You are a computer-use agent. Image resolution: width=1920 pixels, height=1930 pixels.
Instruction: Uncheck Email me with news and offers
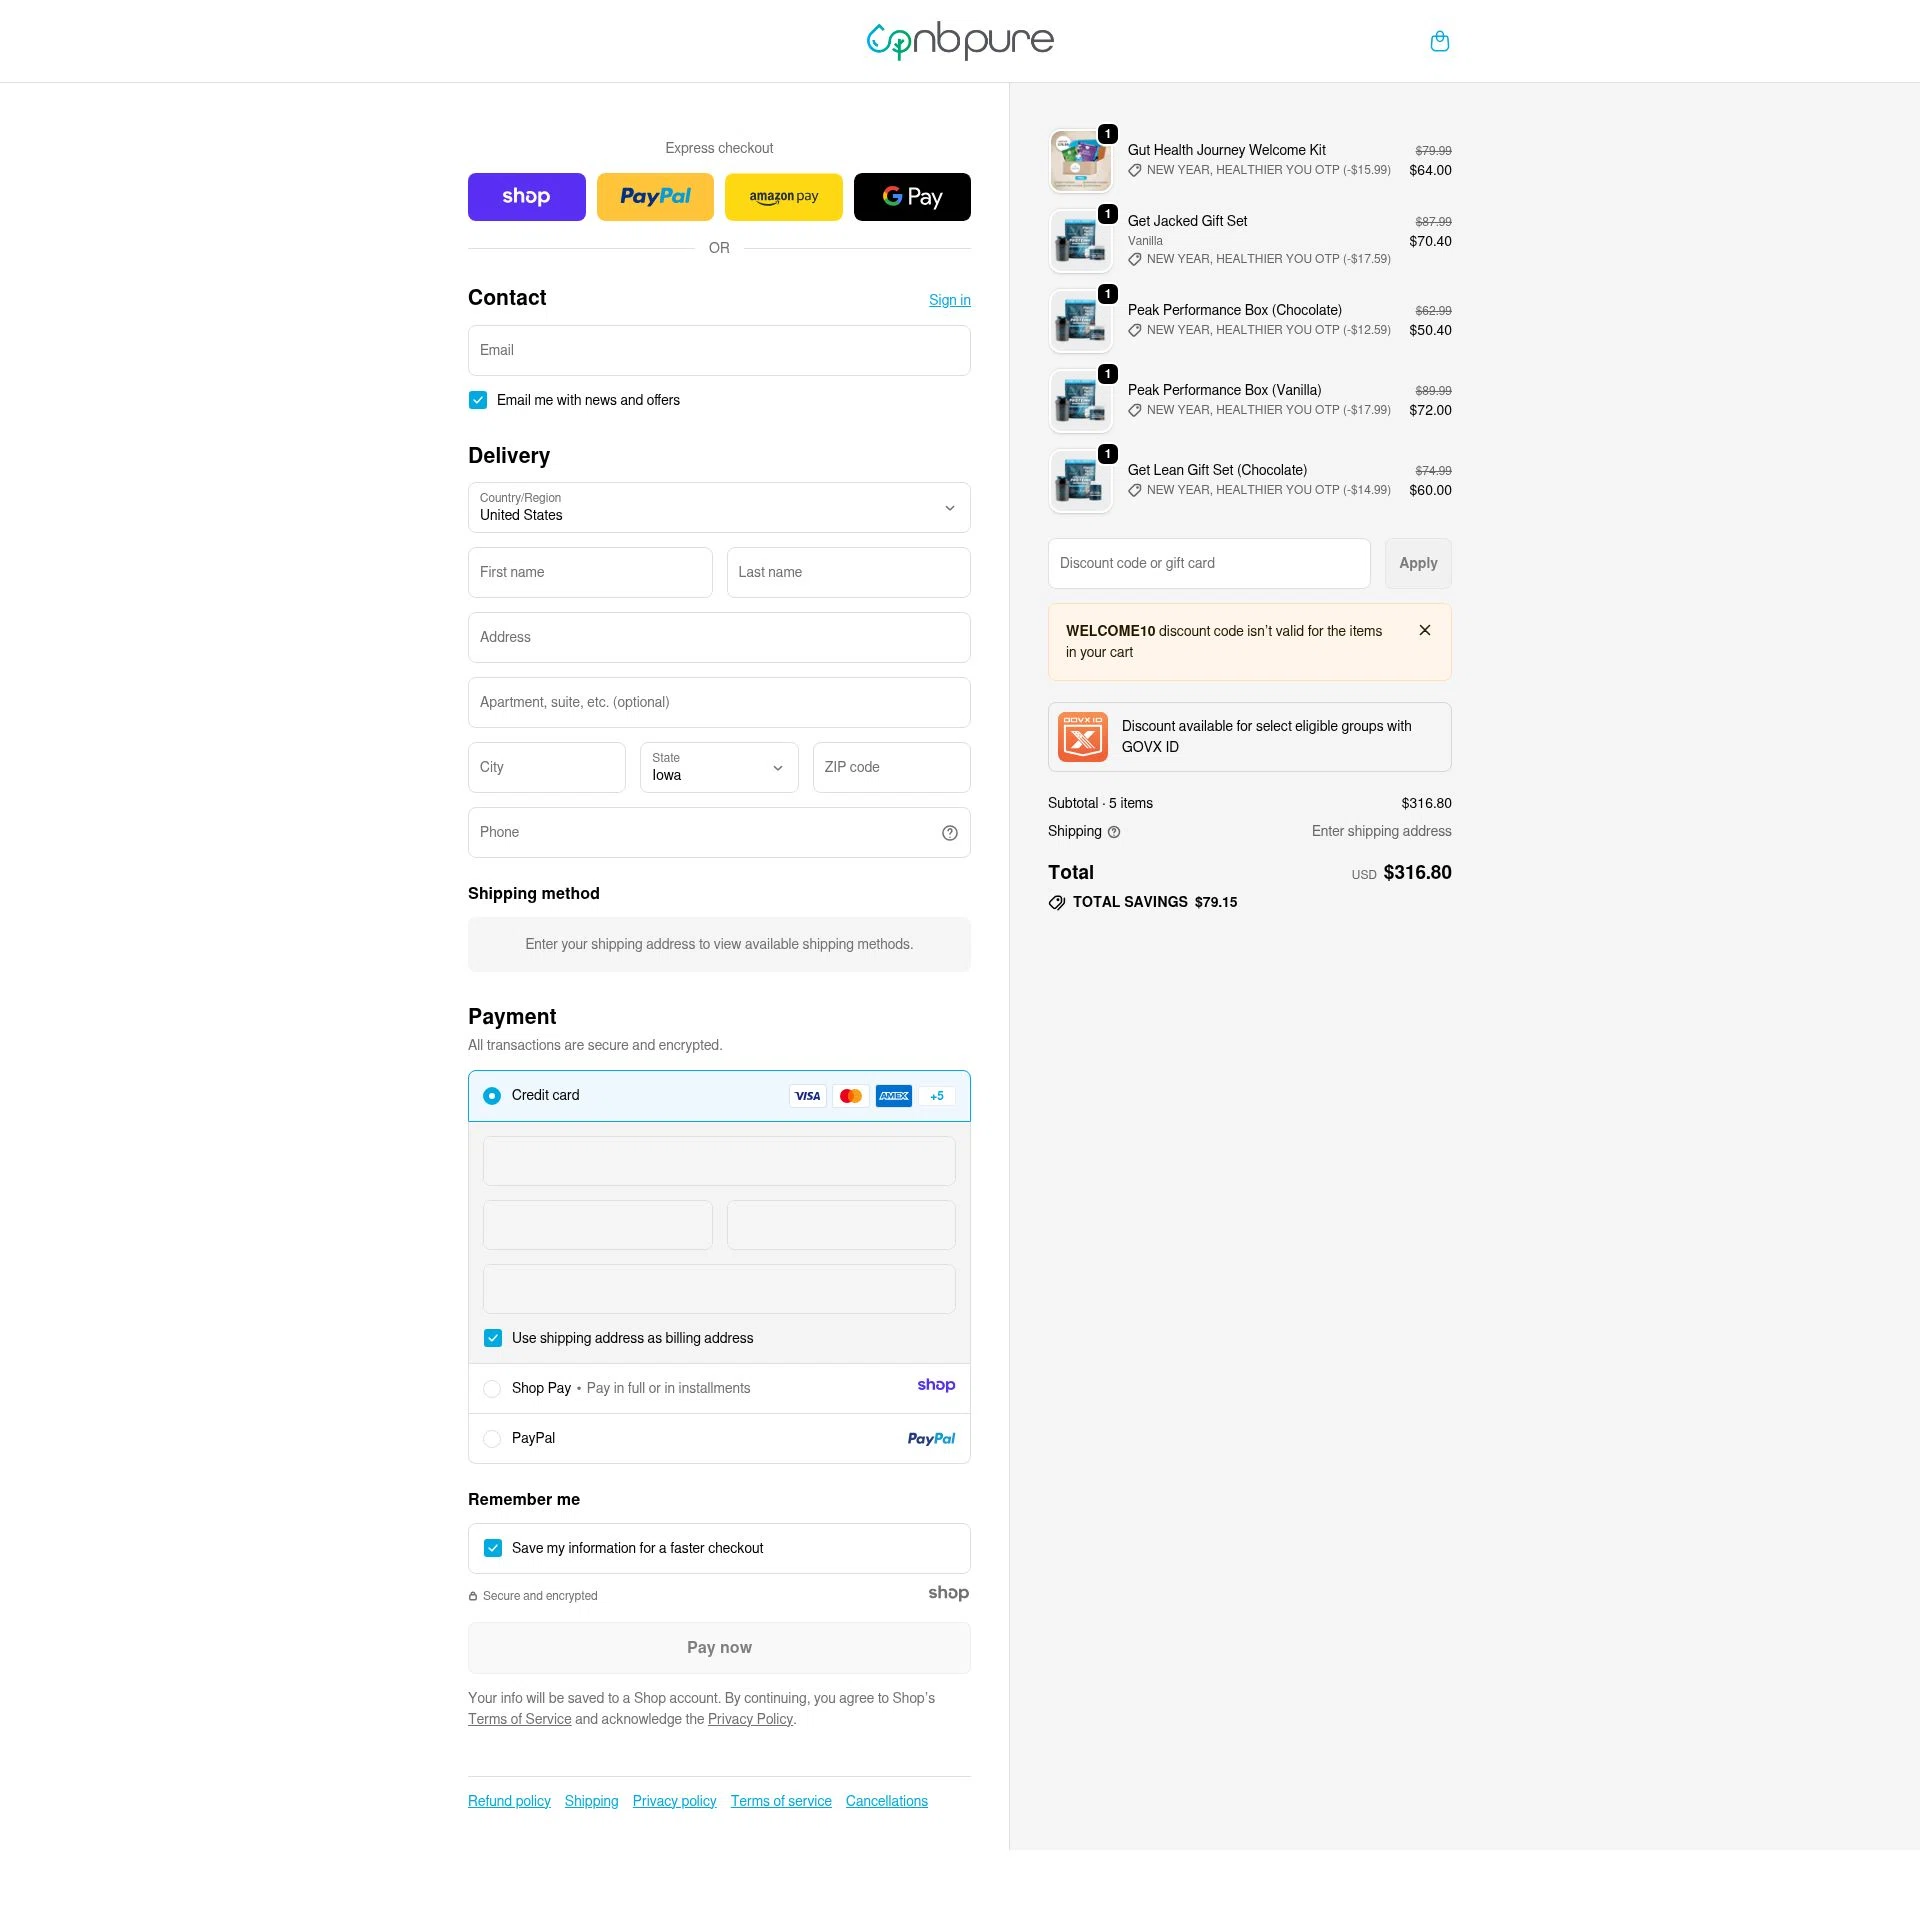click(x=478, y=399)
